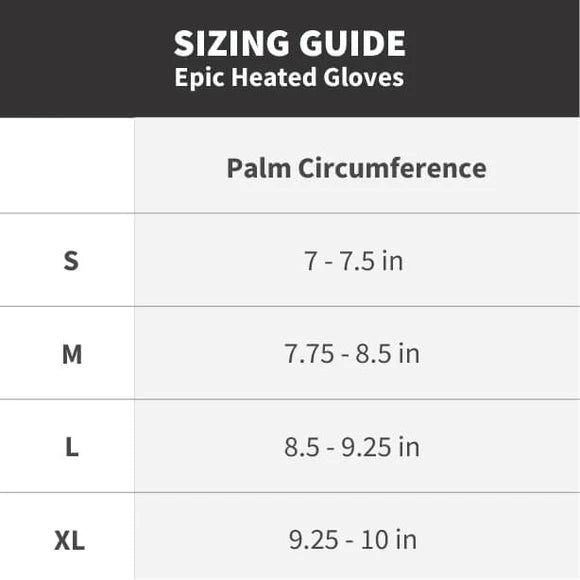Select the XL size label
The height and width of the screenshot is (580, 580).
tap(70, 540)
